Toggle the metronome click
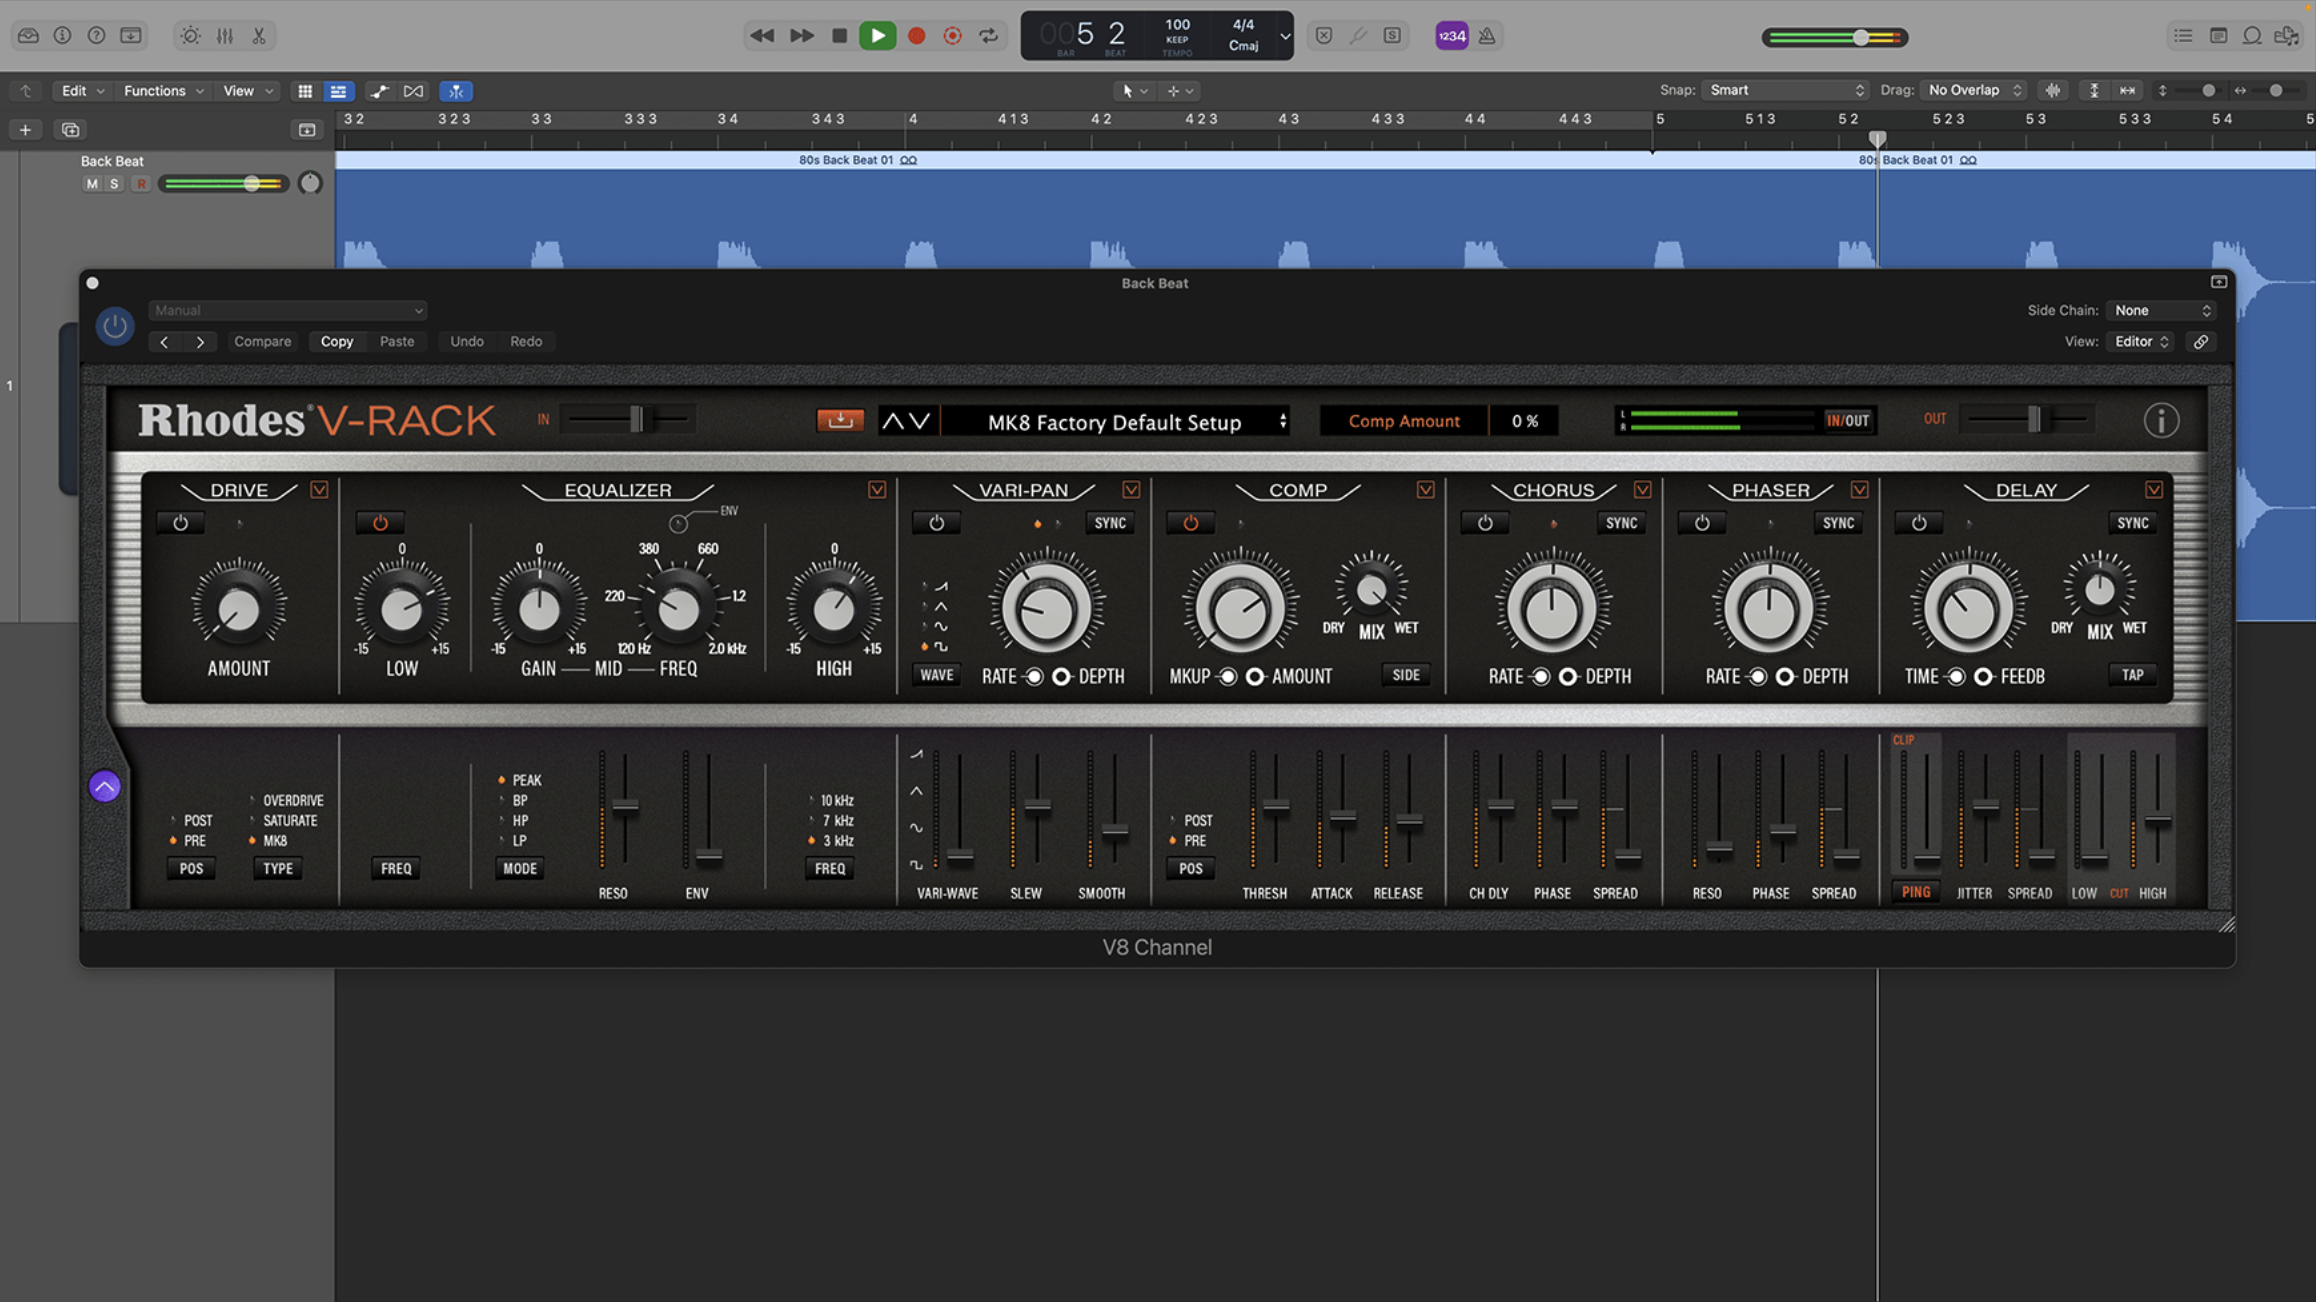 [1486, 35]
